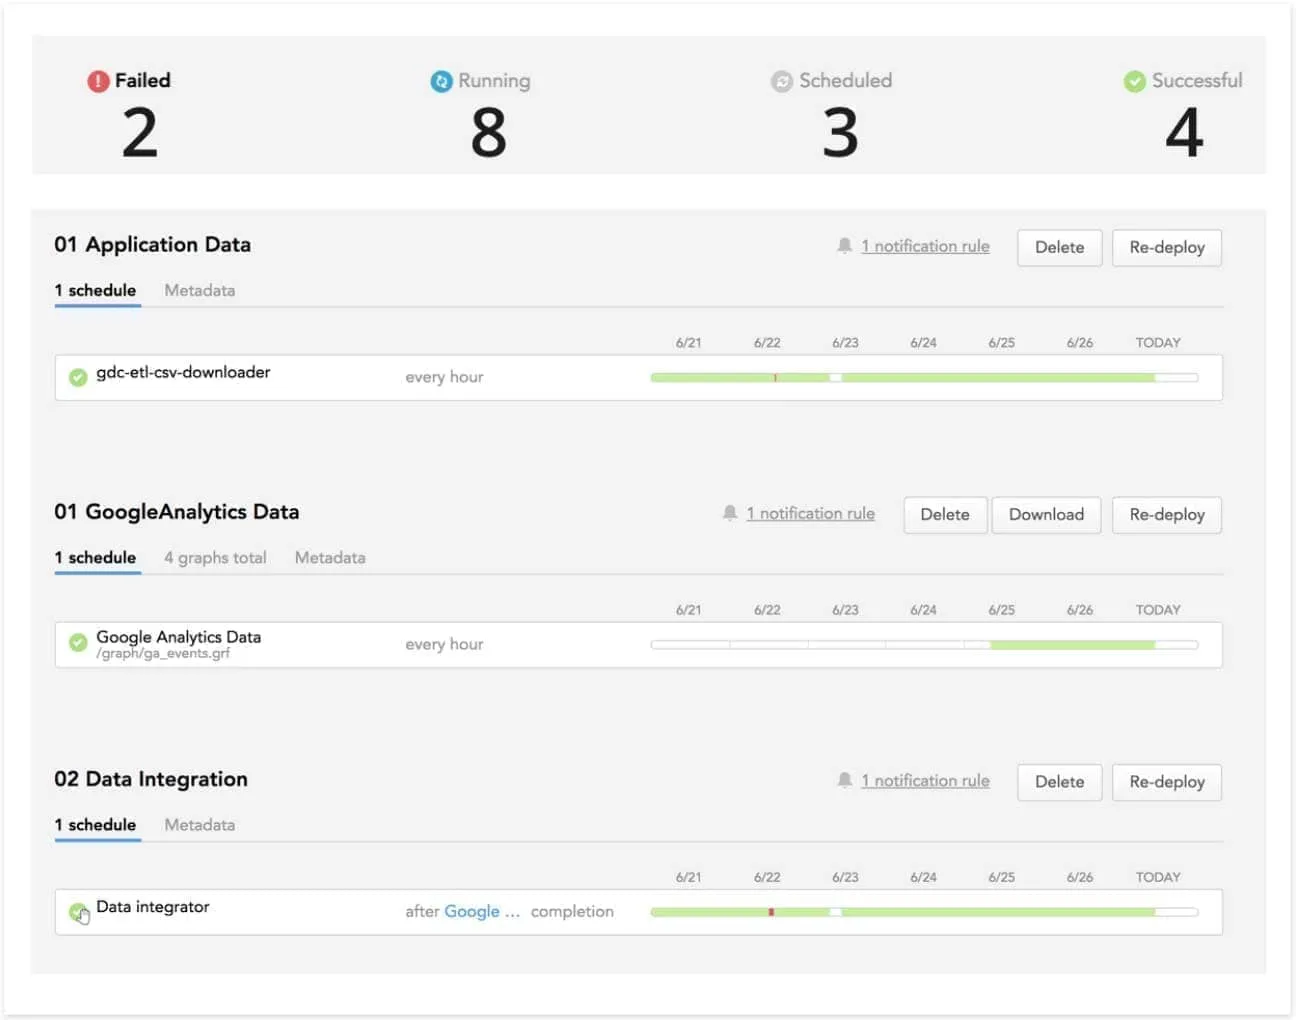Open notification rule link for Data Integration
This screenshot has width=1296, height=1020.
925,781
